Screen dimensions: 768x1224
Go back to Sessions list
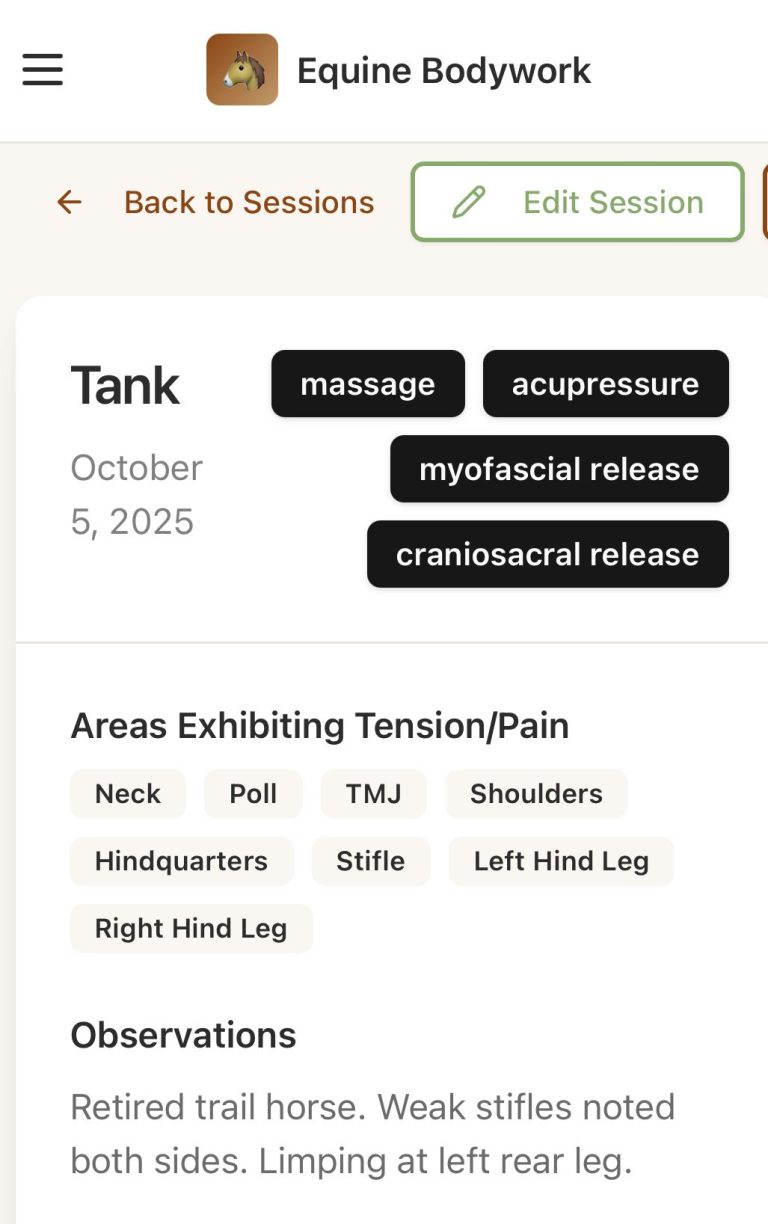248,202
